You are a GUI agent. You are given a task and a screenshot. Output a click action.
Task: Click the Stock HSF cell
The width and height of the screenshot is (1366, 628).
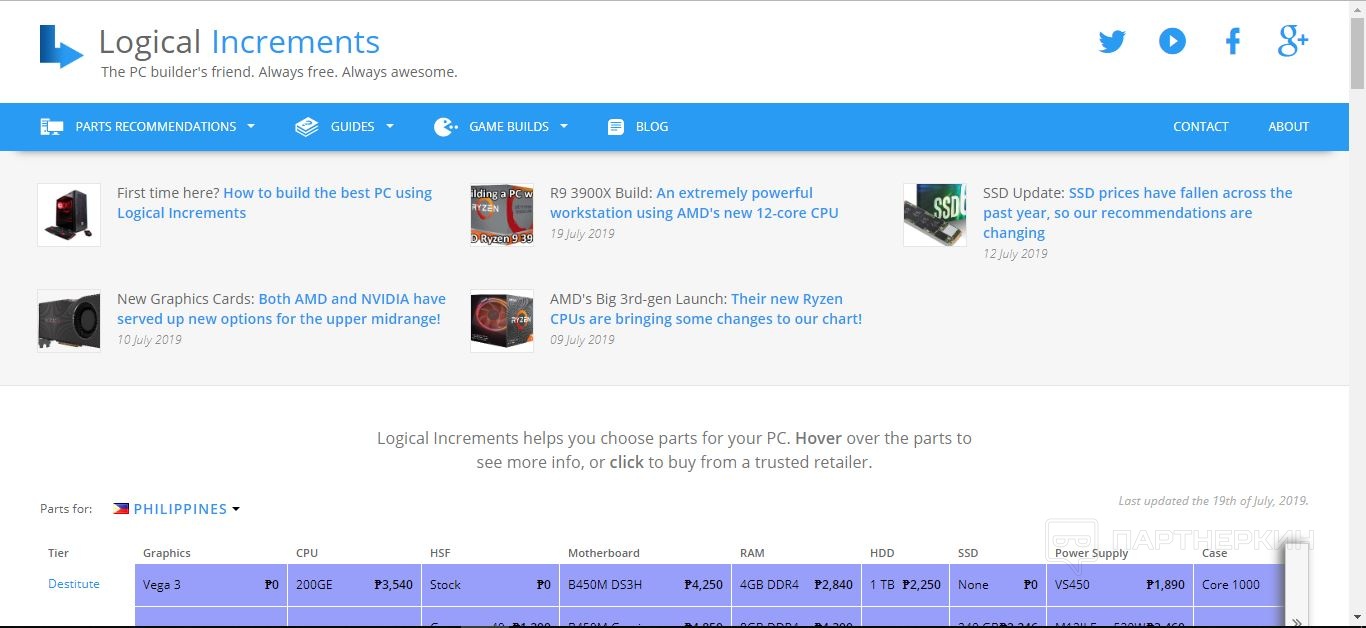point(490,585)
